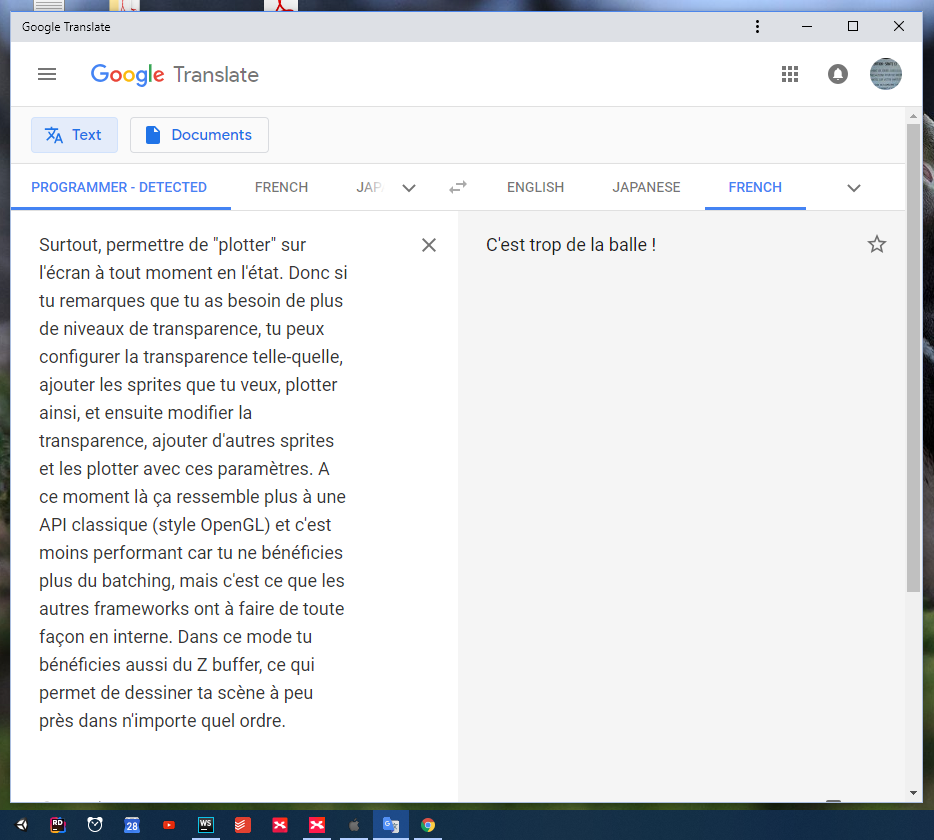Open the window's three-dot menu

pos(758,27)
